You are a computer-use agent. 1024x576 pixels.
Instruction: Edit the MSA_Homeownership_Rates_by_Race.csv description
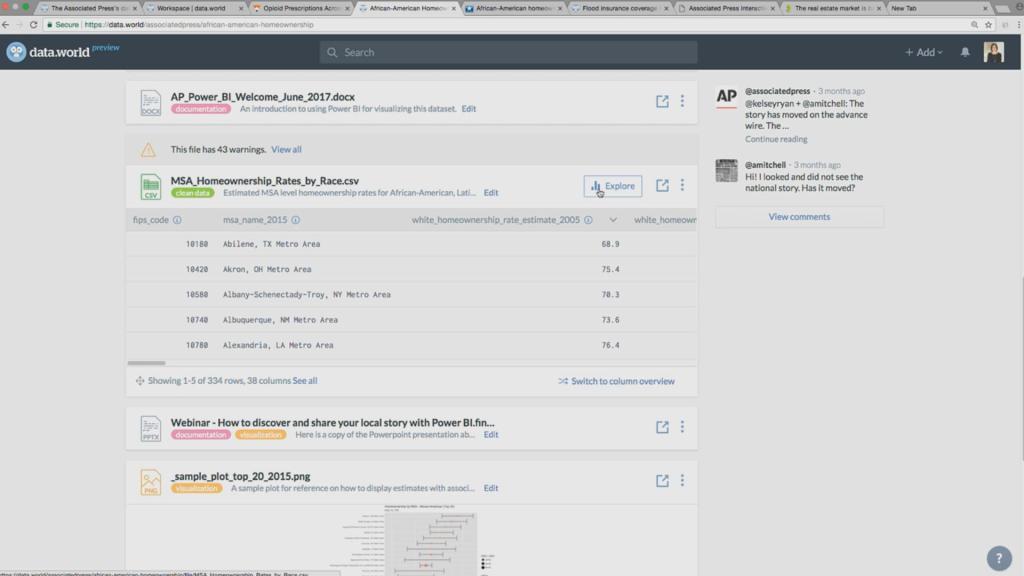491,193
